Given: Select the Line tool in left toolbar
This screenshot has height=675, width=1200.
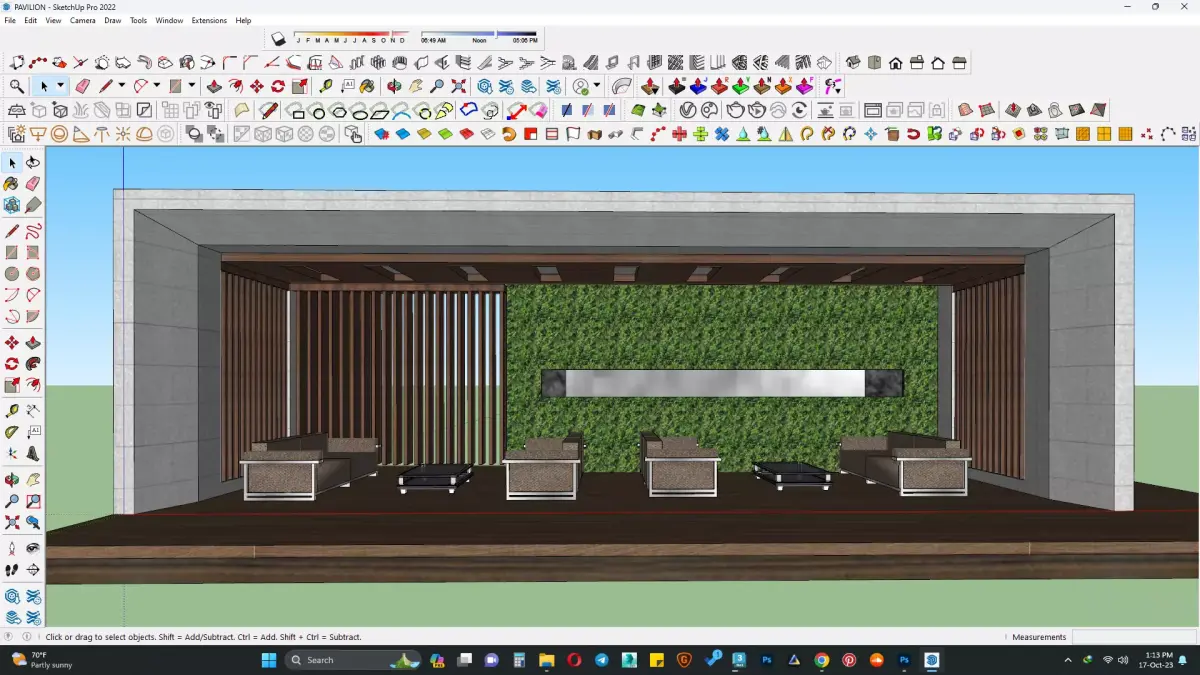Looking at the screenshot, I should (12, 232).
